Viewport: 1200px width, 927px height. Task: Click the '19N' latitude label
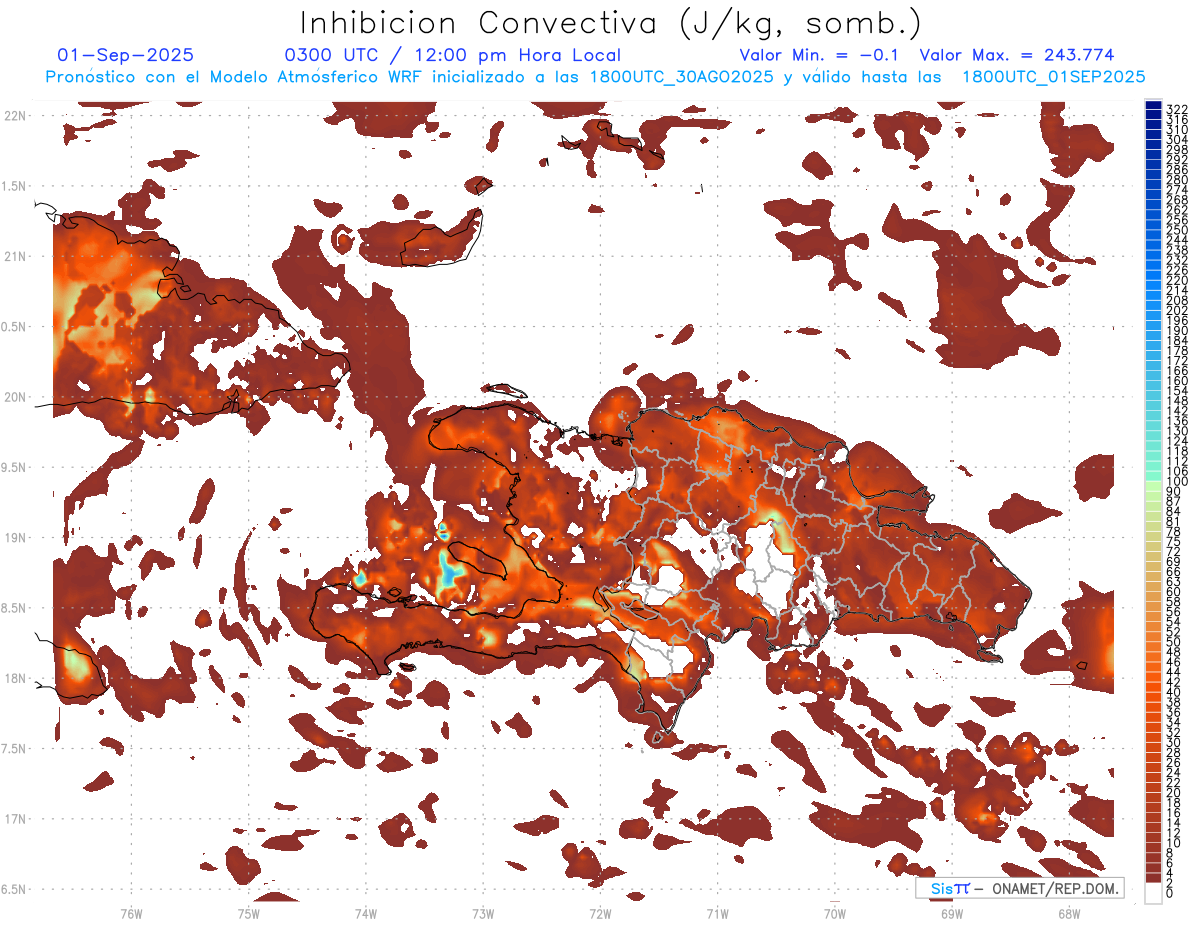[x=15, y=538]
